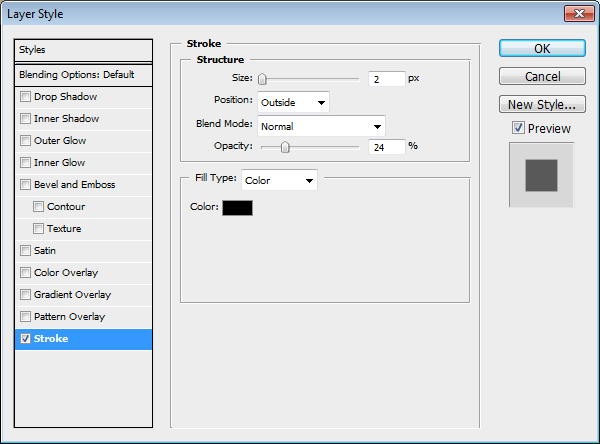This screenshot has height=444, width=600.
Task: Check the Inner Glow checkbox
Action: pyautogui.click(x=25, y=163)
